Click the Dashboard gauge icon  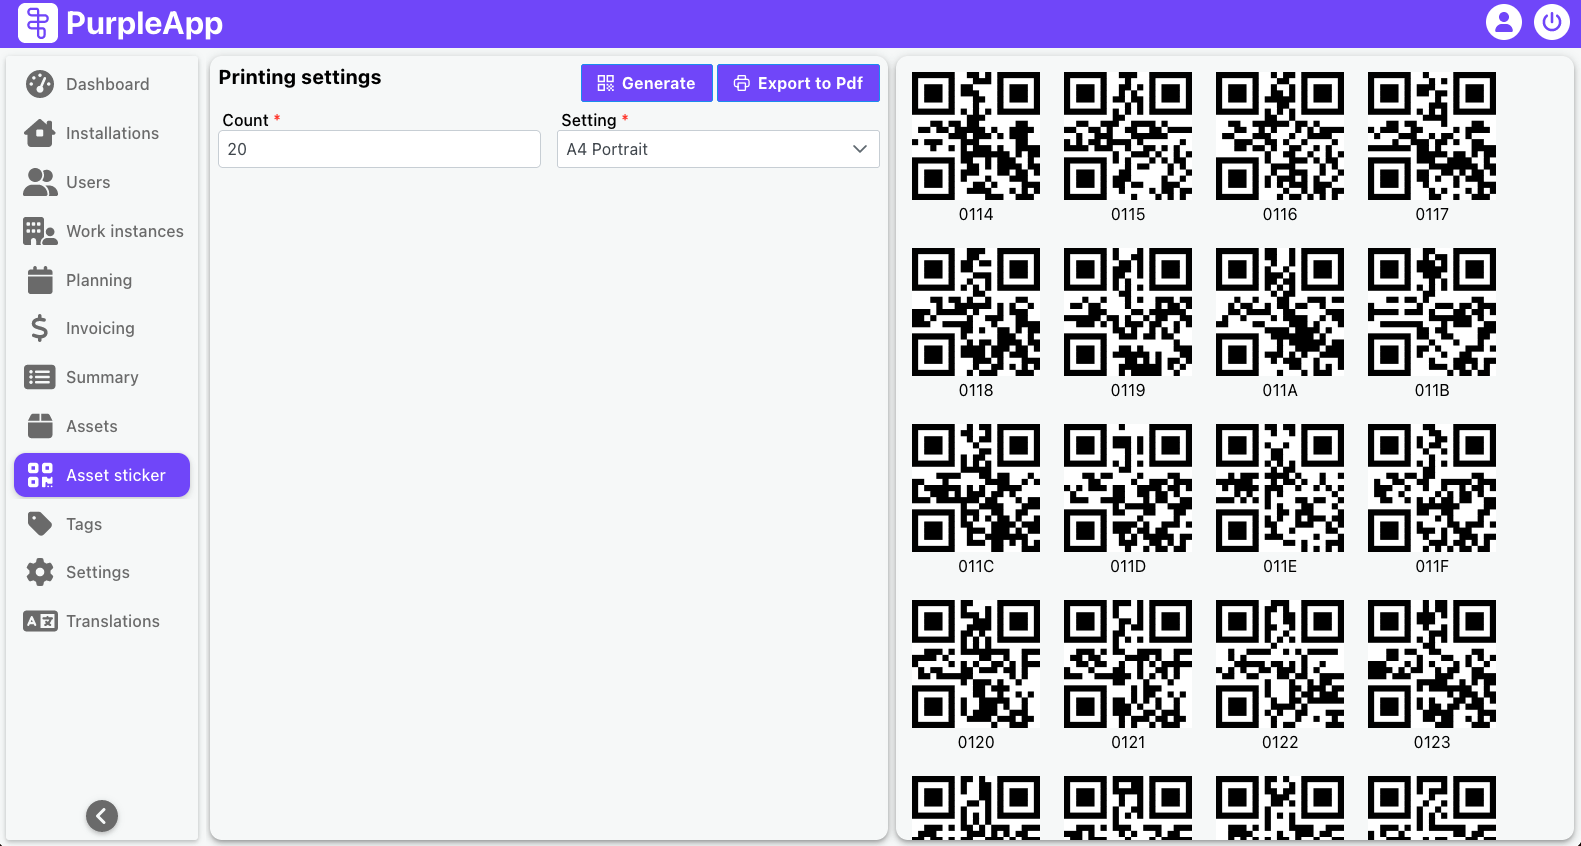click(40, 84)
